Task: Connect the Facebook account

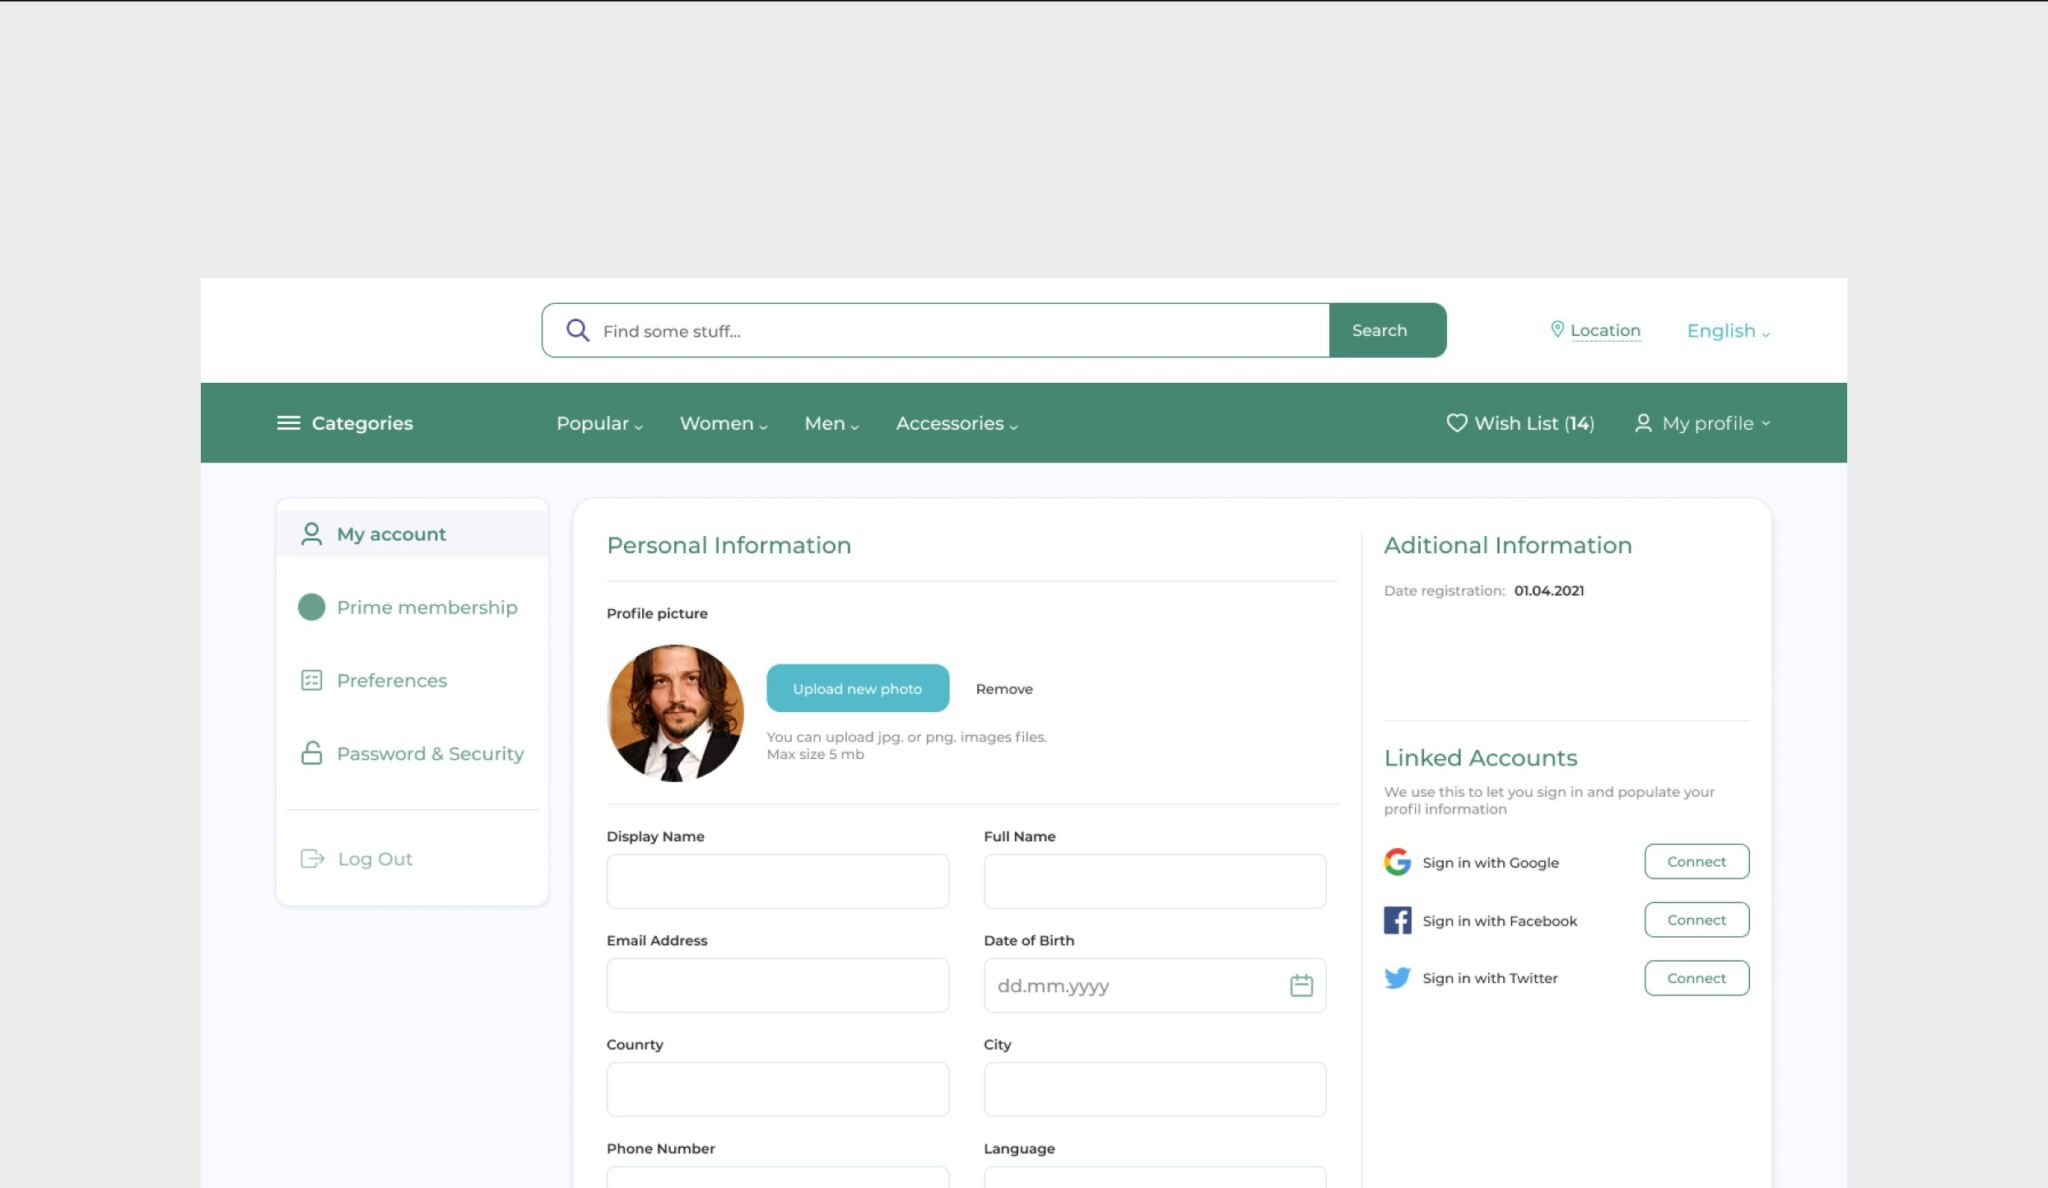Action: click(1696, 920)
